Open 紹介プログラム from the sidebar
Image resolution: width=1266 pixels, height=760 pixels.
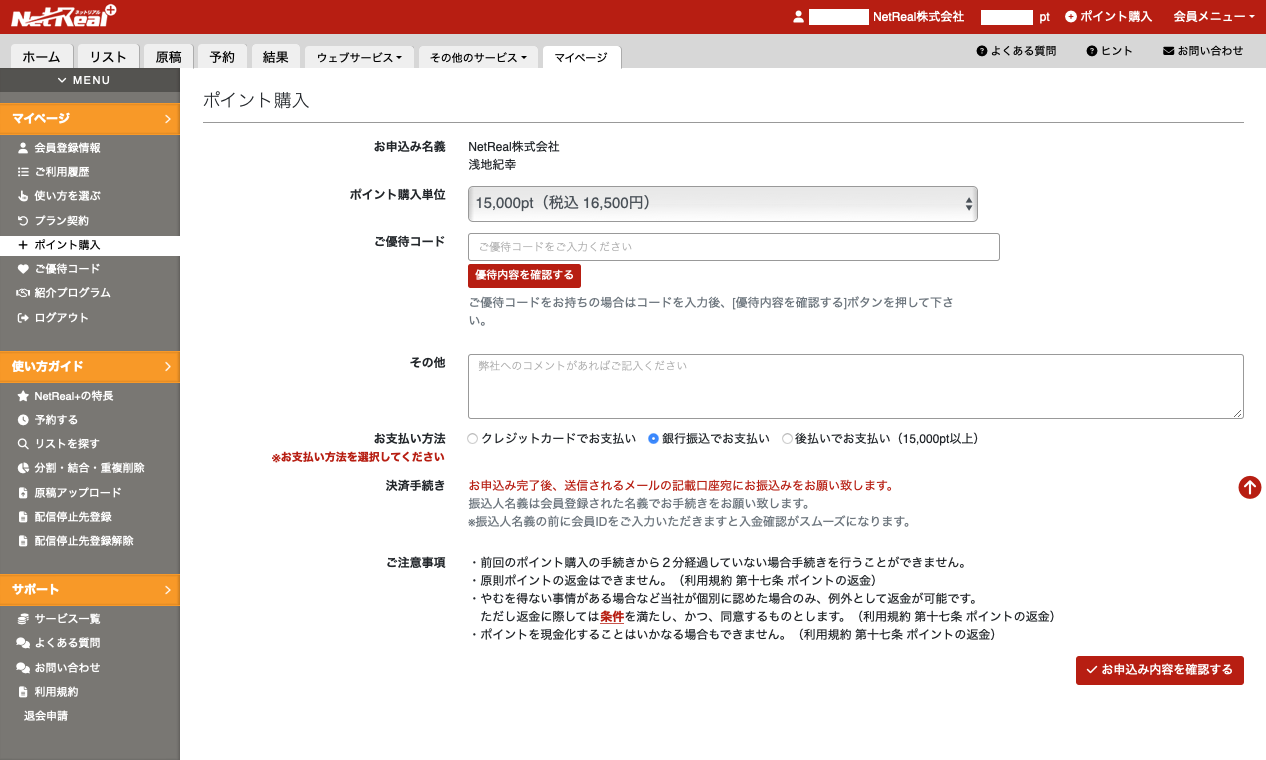tap(72, 293)
